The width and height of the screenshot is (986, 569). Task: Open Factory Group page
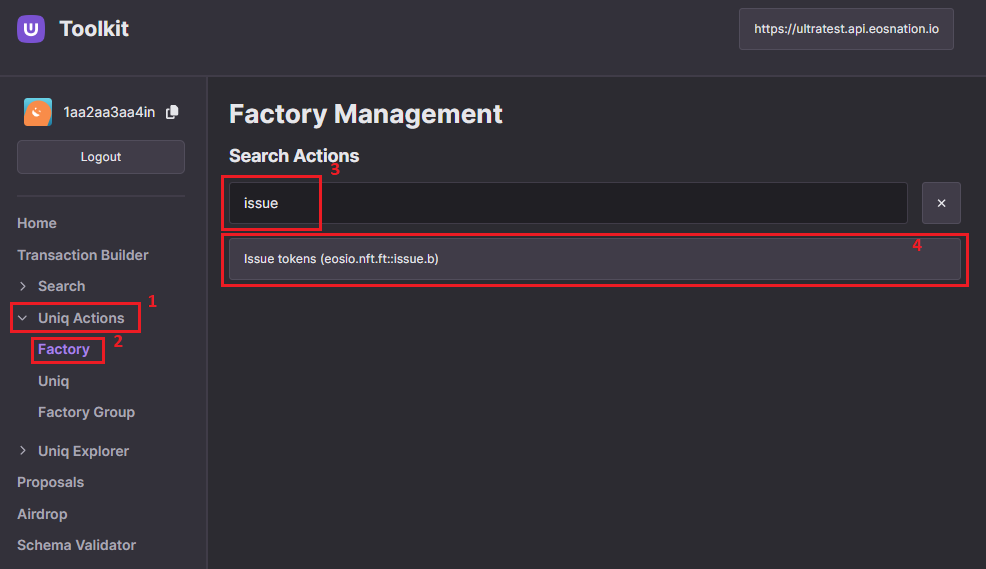tap(86, 412)
